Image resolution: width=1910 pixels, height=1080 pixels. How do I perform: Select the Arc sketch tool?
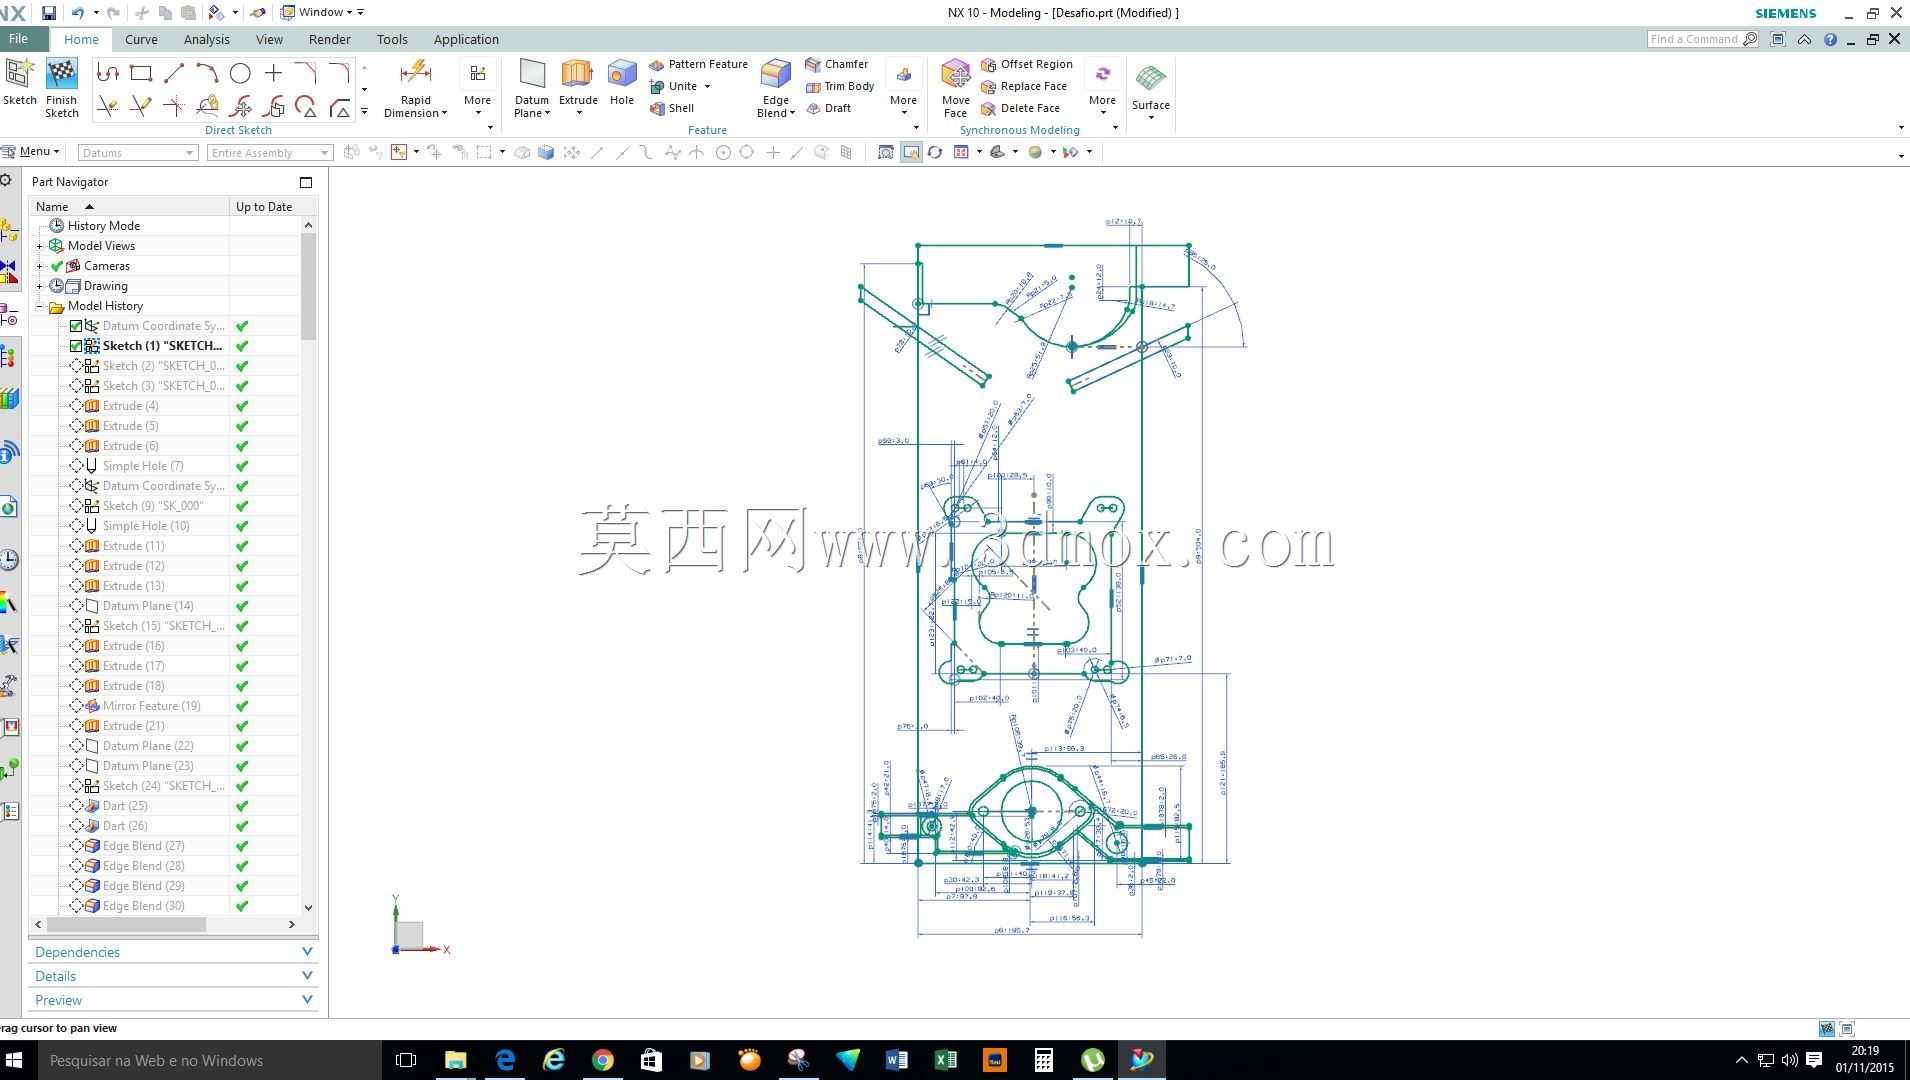(x=207, y=73)
